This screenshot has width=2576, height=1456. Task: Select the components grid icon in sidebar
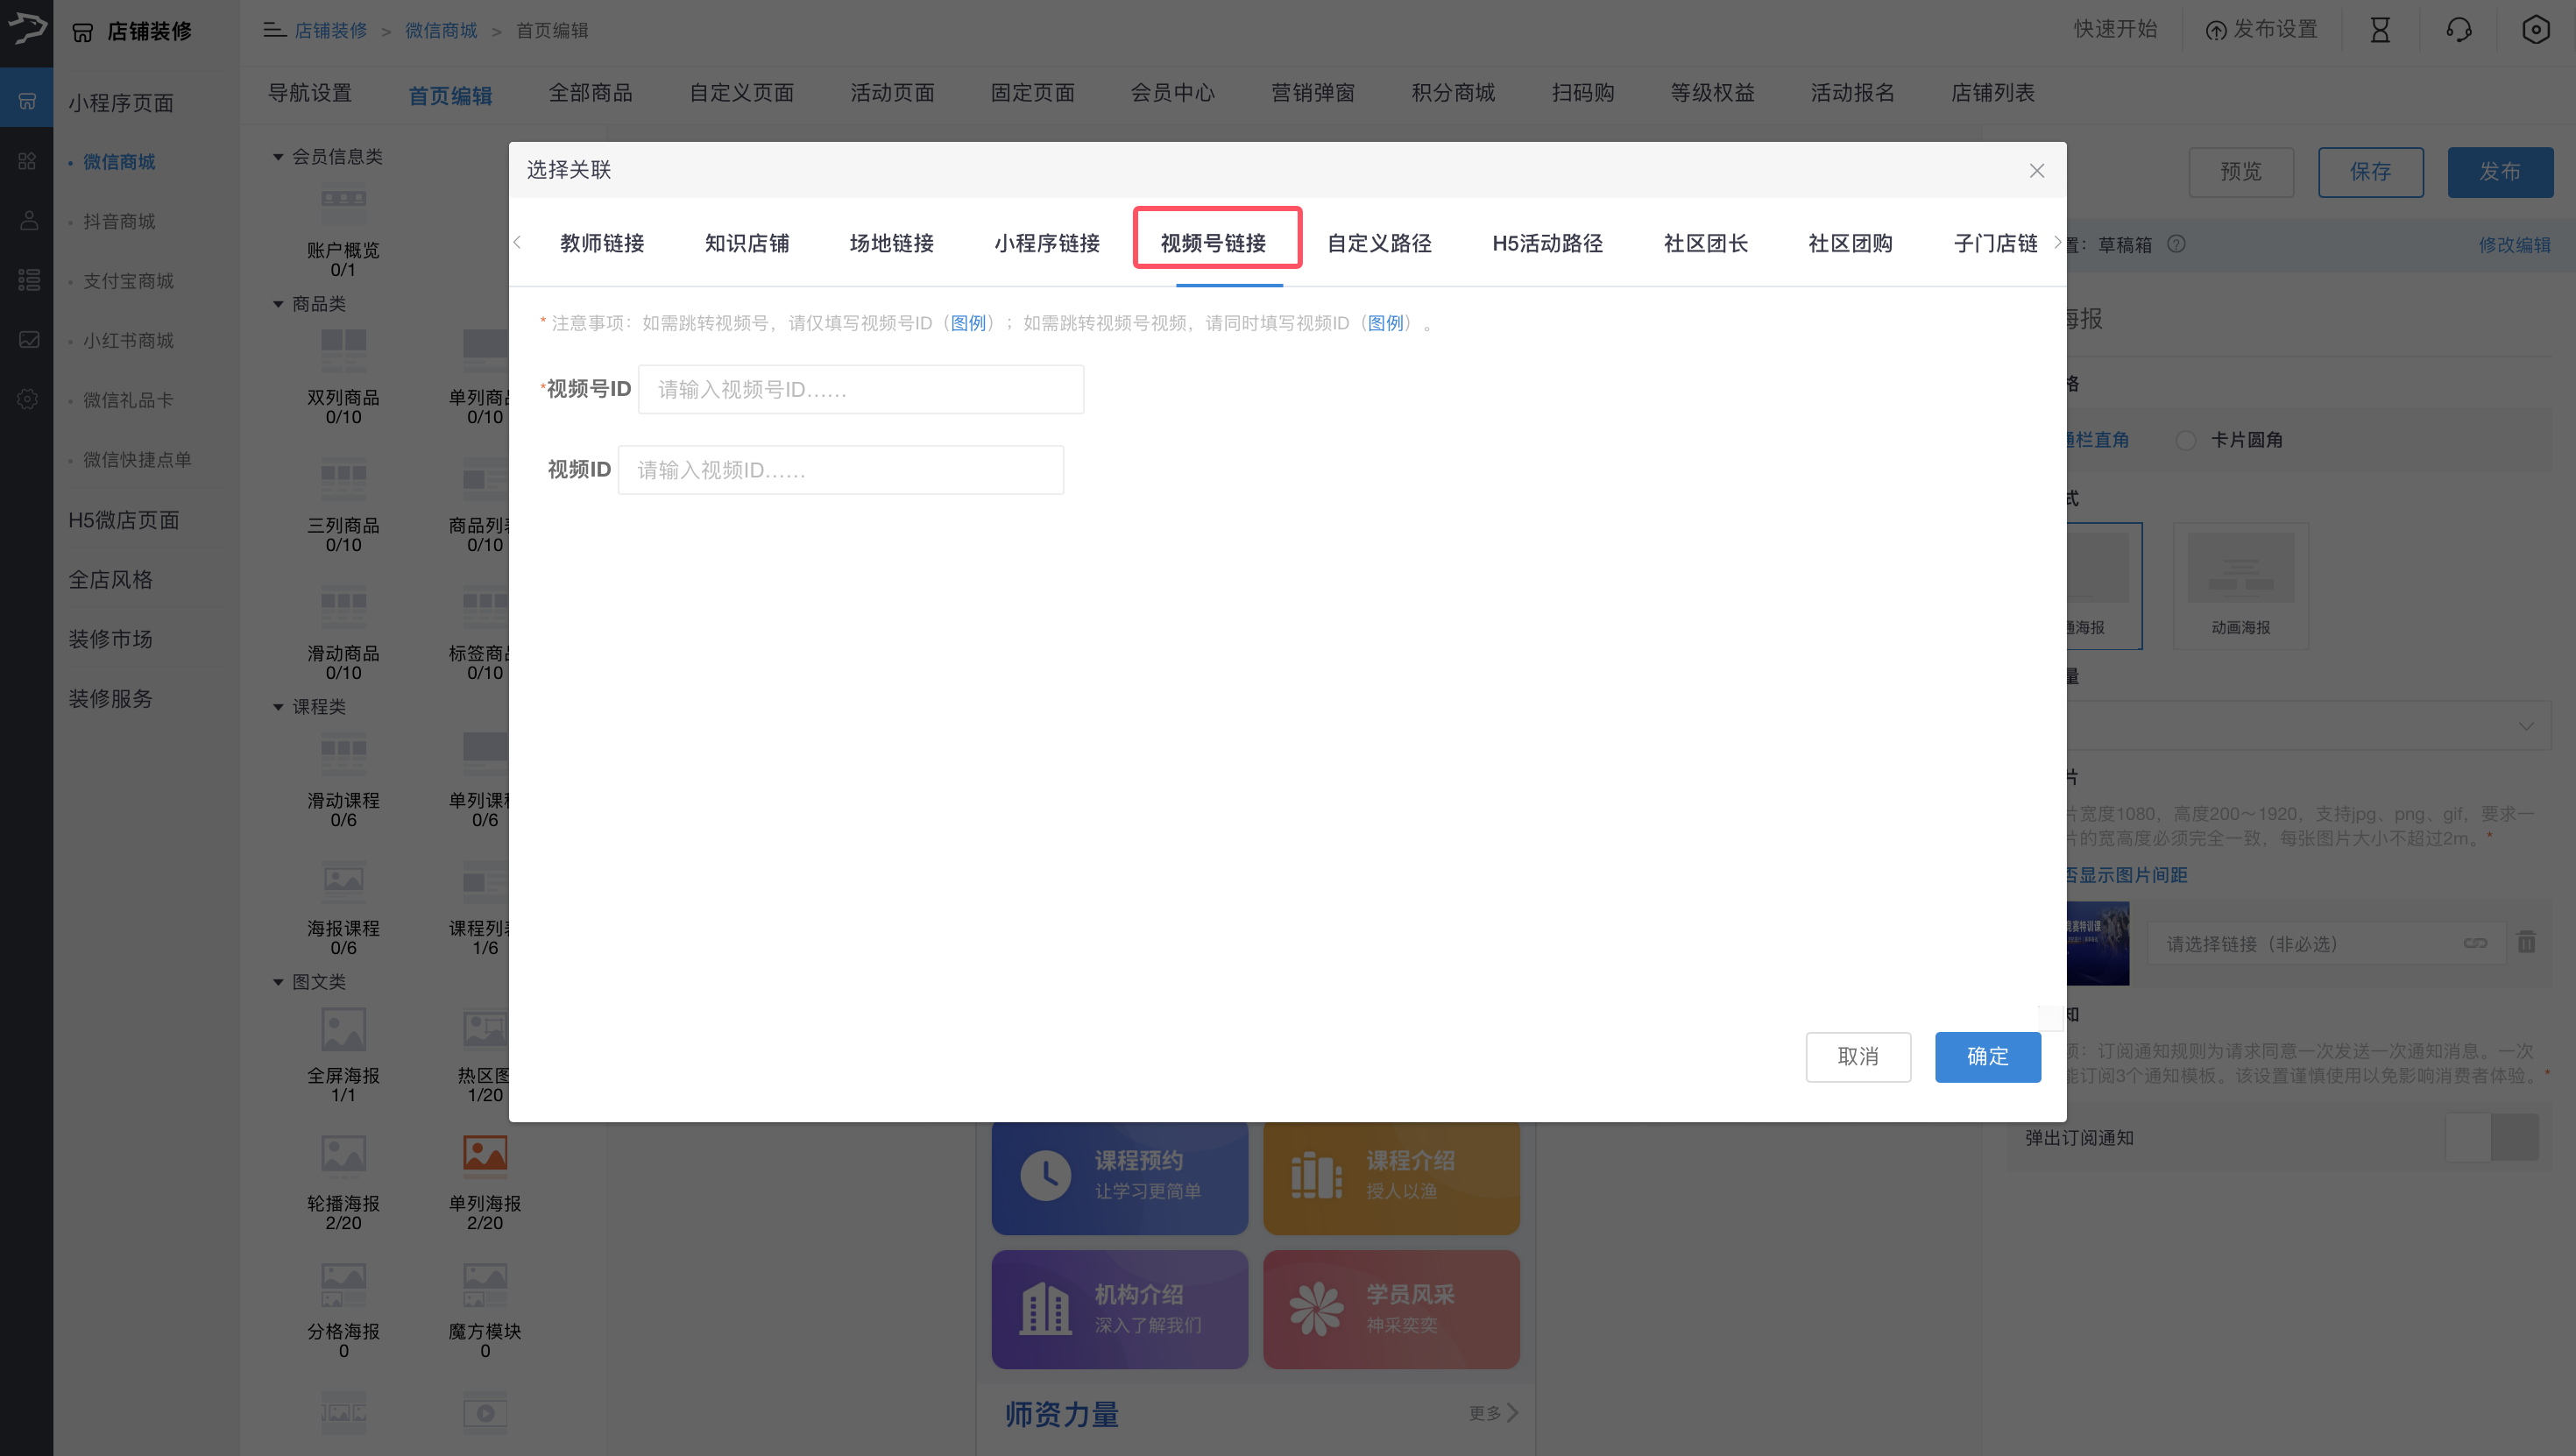27,160
